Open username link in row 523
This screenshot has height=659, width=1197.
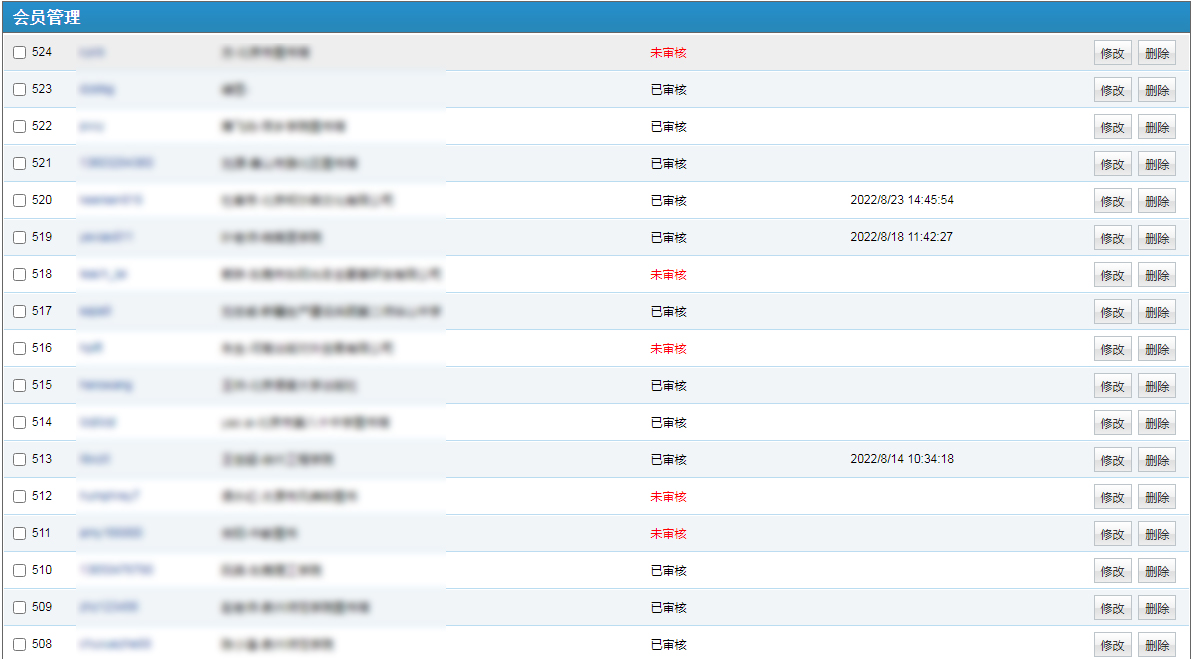[x=97, y=90]
